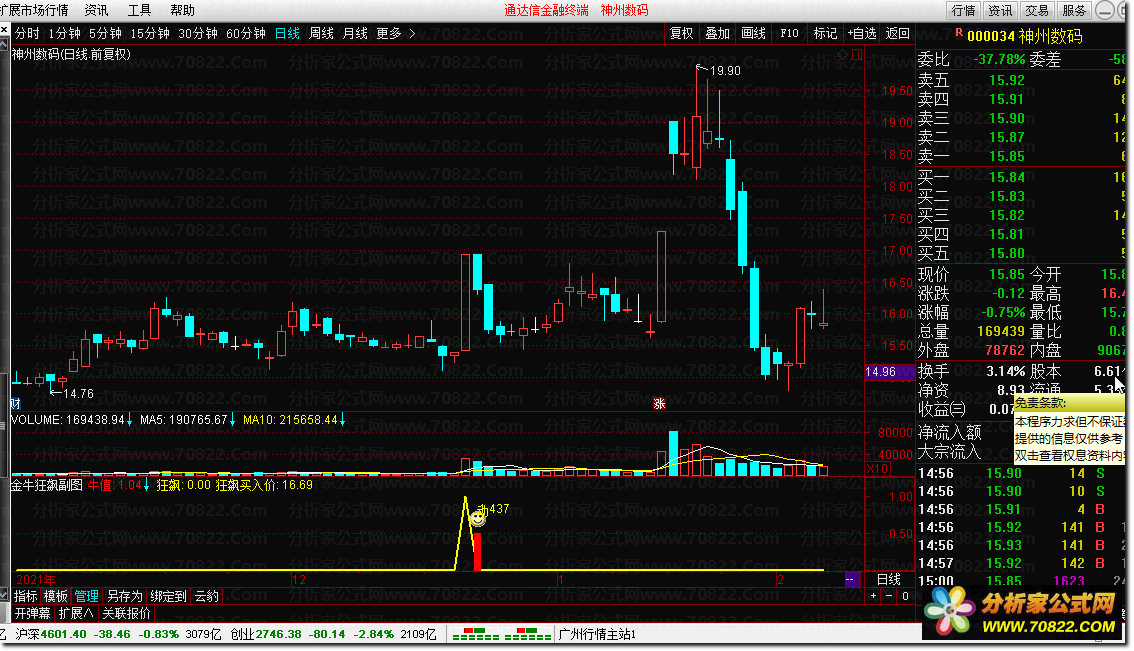1134x651 pixels.
Task: Click the 000034 神州数码 stock title
Action: (1025, 36)
